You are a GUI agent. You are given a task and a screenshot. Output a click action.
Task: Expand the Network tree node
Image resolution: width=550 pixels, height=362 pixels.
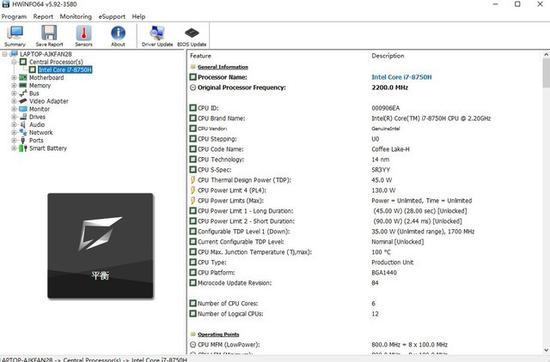click(14, 132)
